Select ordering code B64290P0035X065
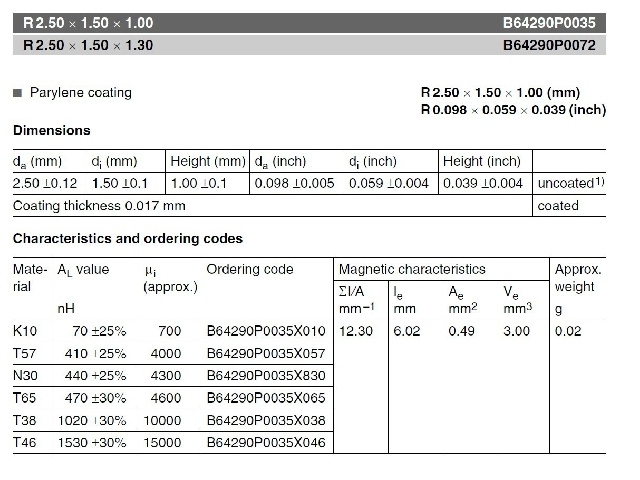The image size is (640, 480). [x=266, y=397]
